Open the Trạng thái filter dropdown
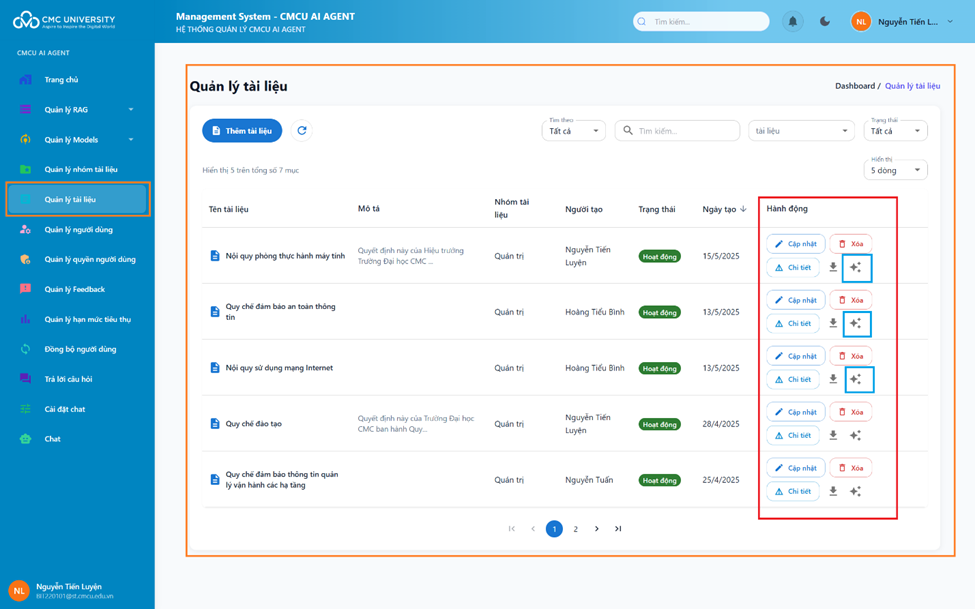Viewport: 975px width, 609px height. tap(895, 131)
